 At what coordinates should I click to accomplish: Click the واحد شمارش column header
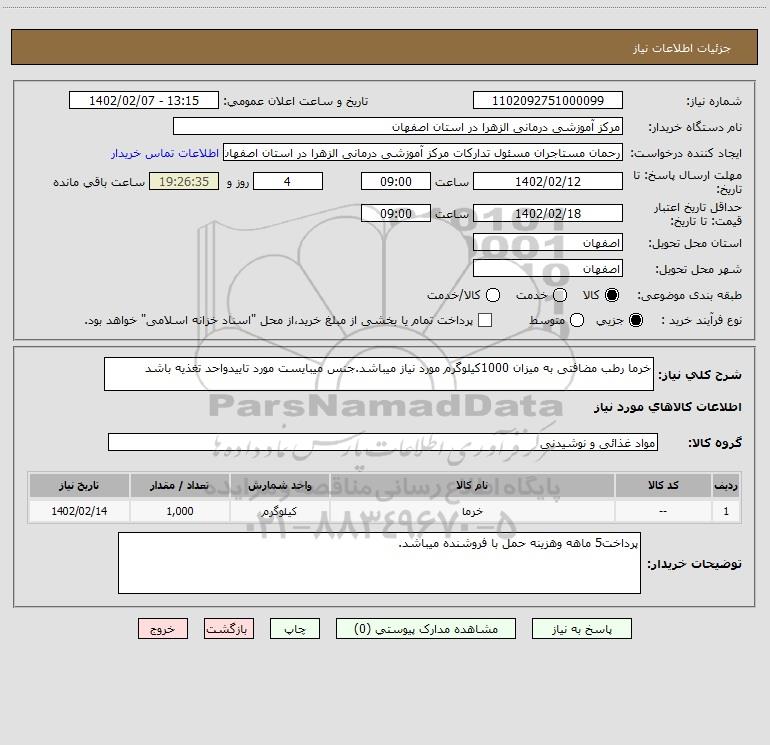click(x=279, y=485)
